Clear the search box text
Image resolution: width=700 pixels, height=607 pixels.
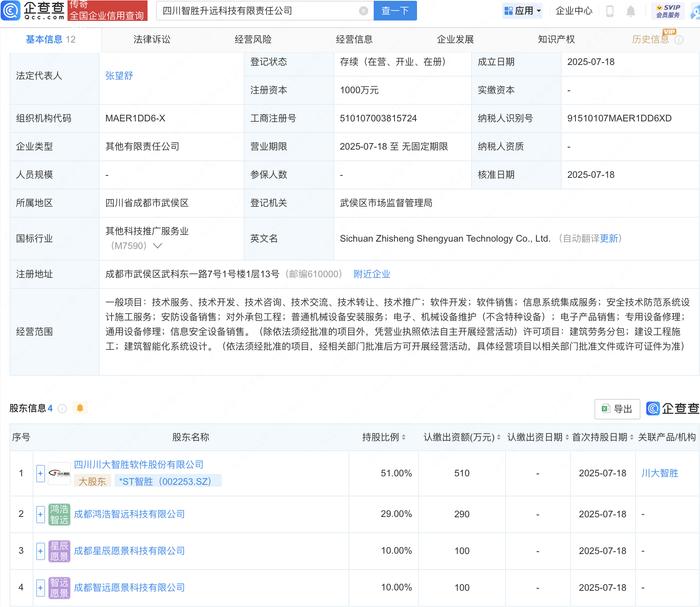(363, 11)
